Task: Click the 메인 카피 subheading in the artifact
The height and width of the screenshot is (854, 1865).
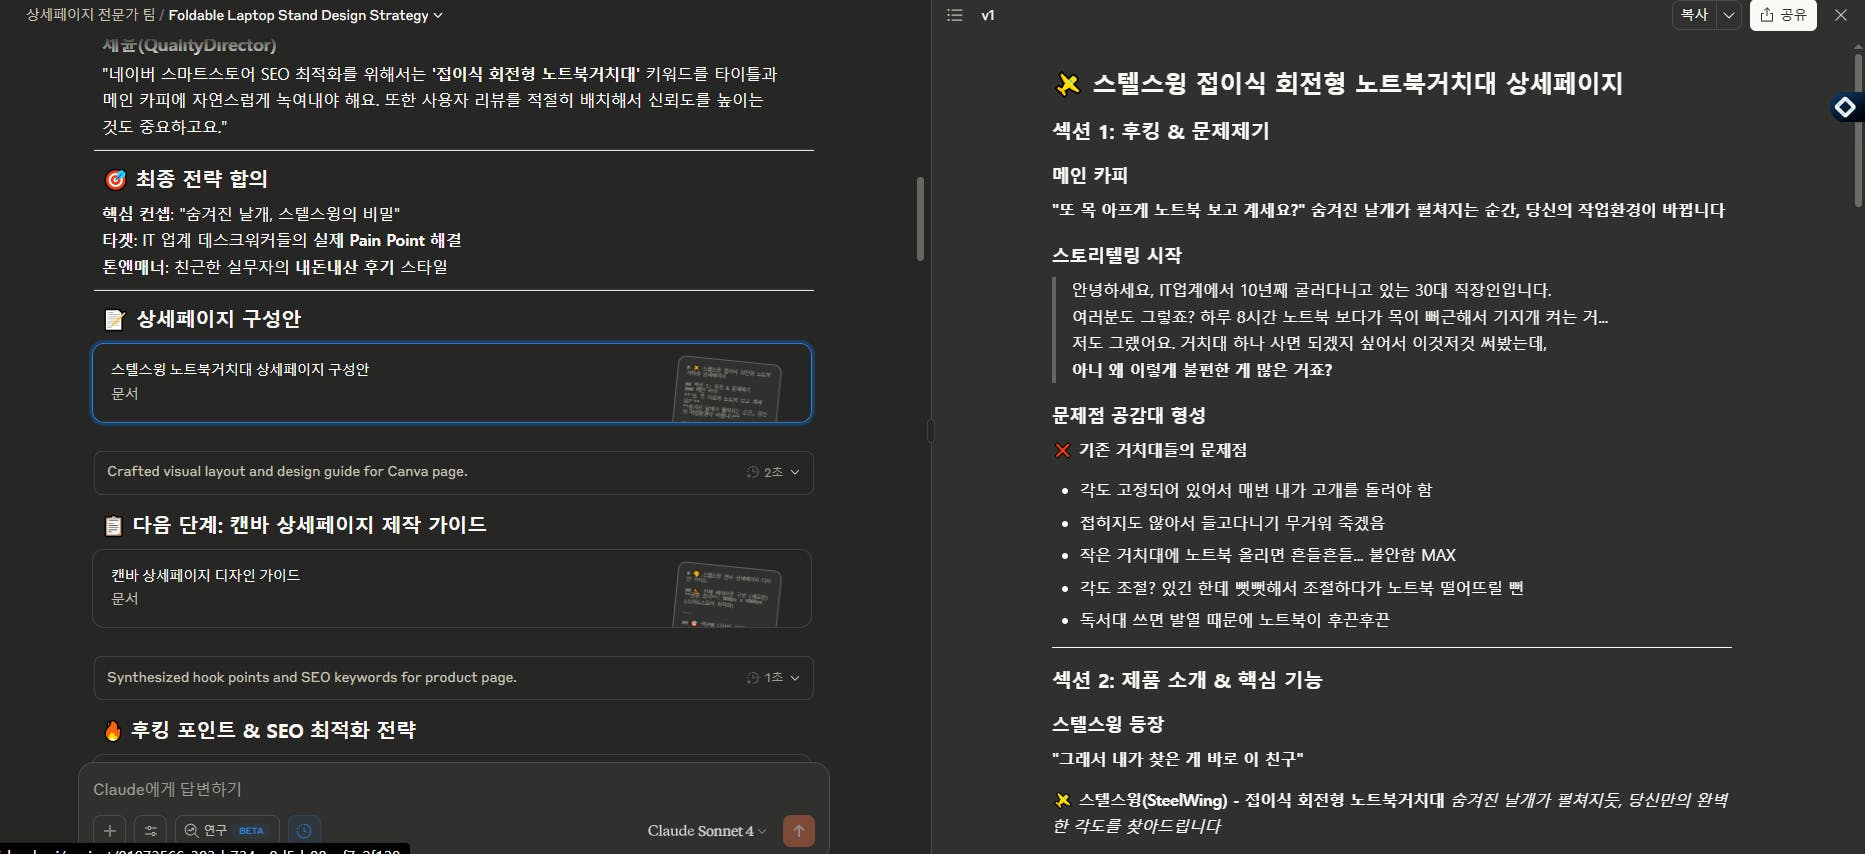Action: pos(1090,175)
